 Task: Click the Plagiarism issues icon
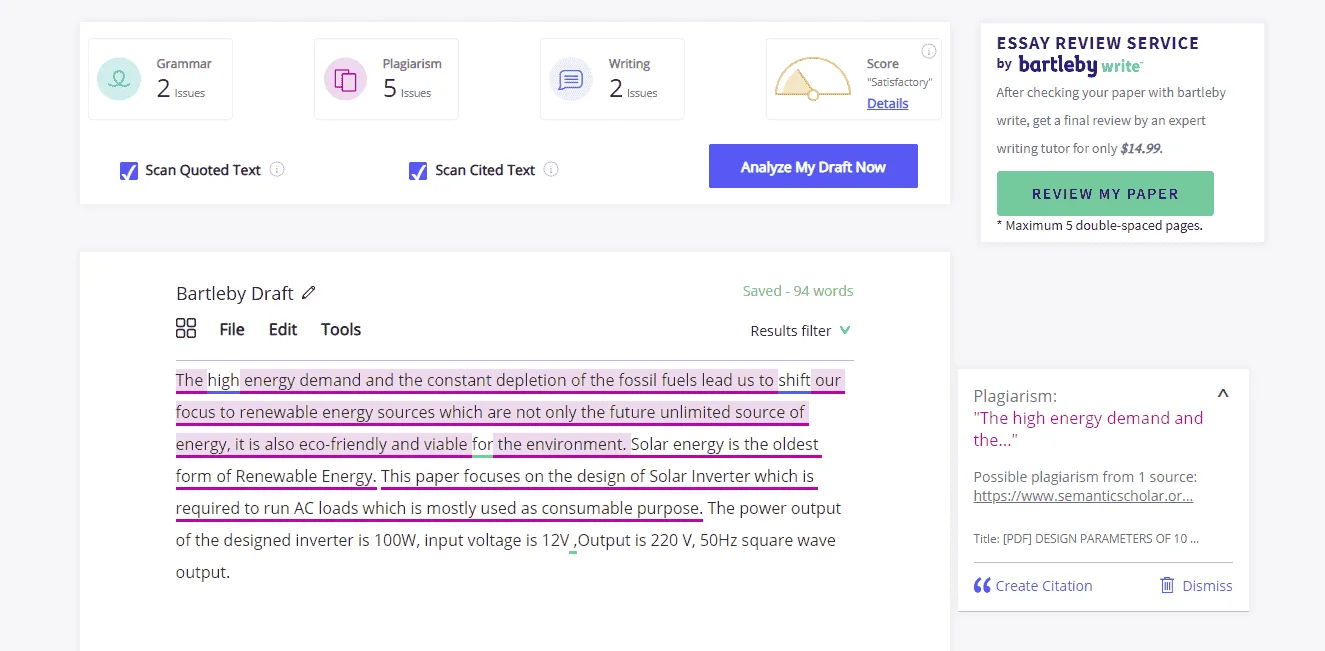click(x=345, y=79)
